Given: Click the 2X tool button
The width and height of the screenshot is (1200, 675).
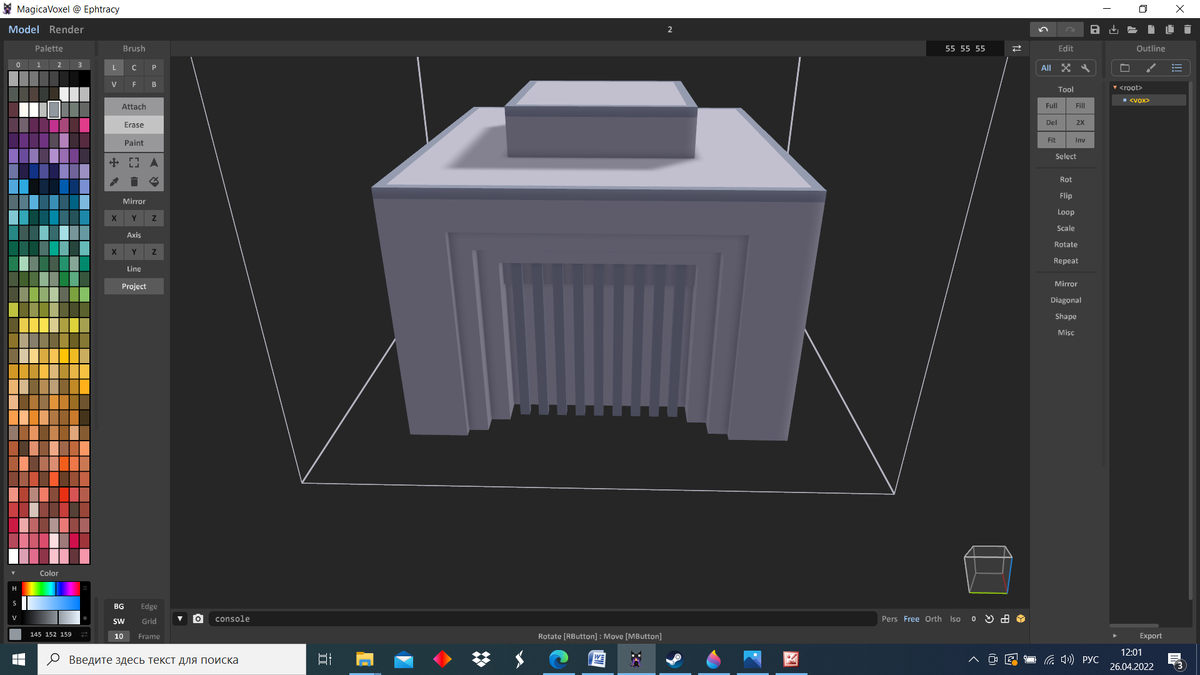Looking at the screenshot, I should pyautogui.click(x=1080, y=122).
